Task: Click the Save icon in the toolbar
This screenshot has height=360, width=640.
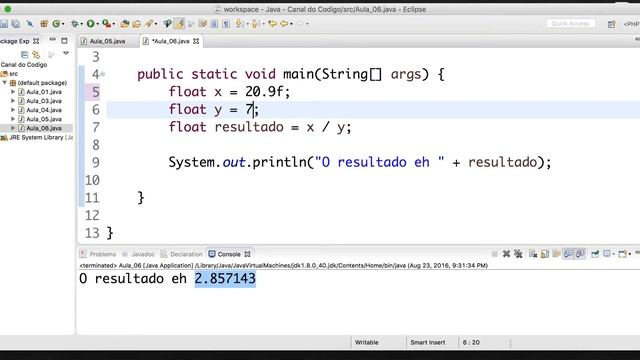Action: (x=4, y=24)
